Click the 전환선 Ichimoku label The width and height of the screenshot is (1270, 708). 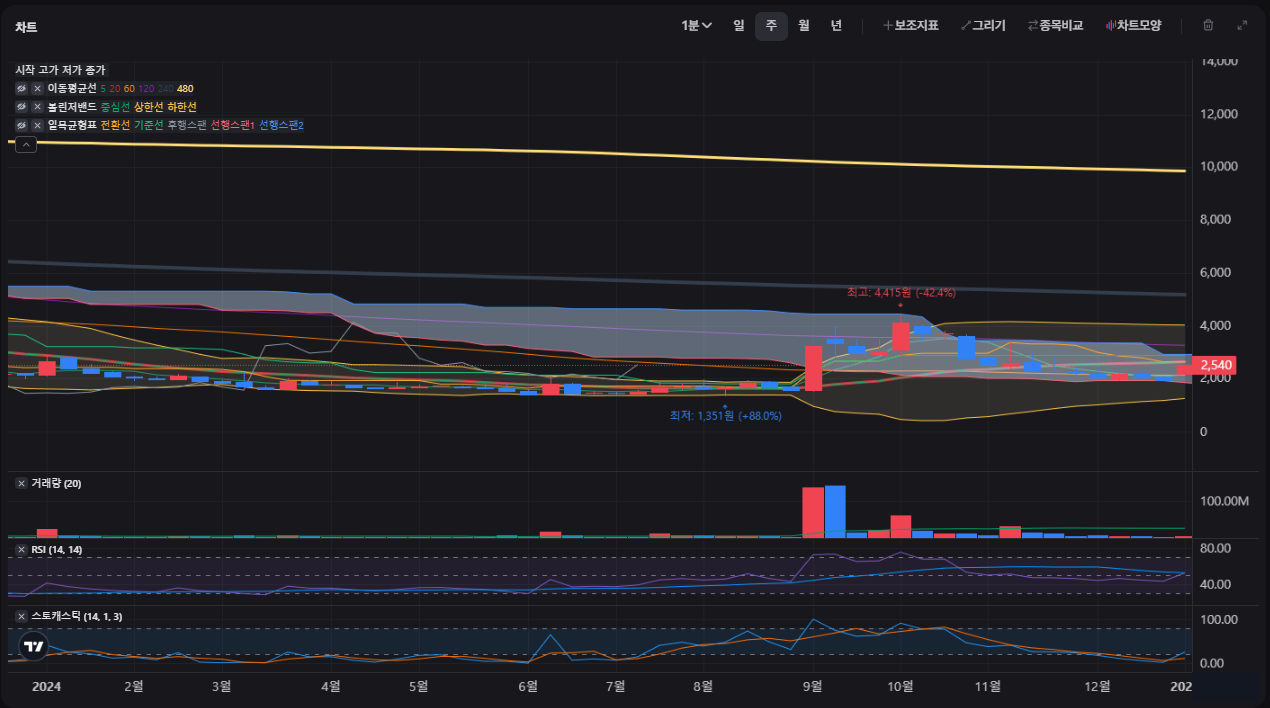tap(115, 125)
